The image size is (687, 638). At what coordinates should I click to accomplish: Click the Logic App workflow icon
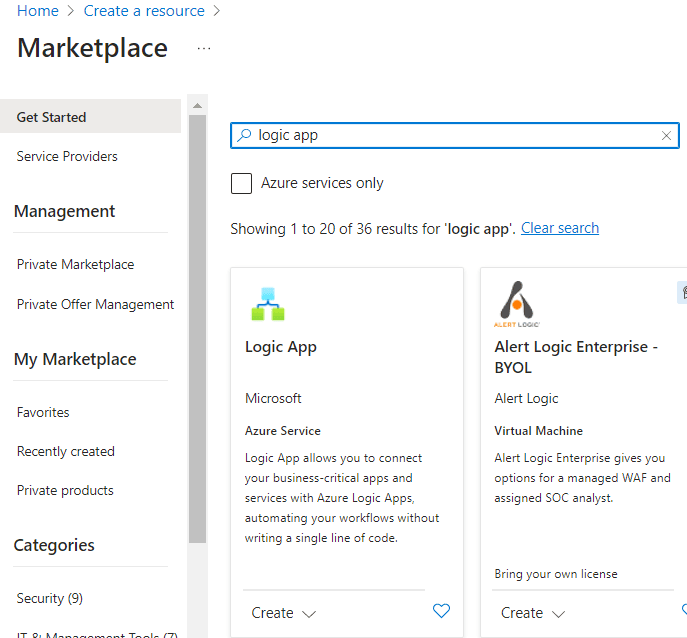(x=268, y=304)
